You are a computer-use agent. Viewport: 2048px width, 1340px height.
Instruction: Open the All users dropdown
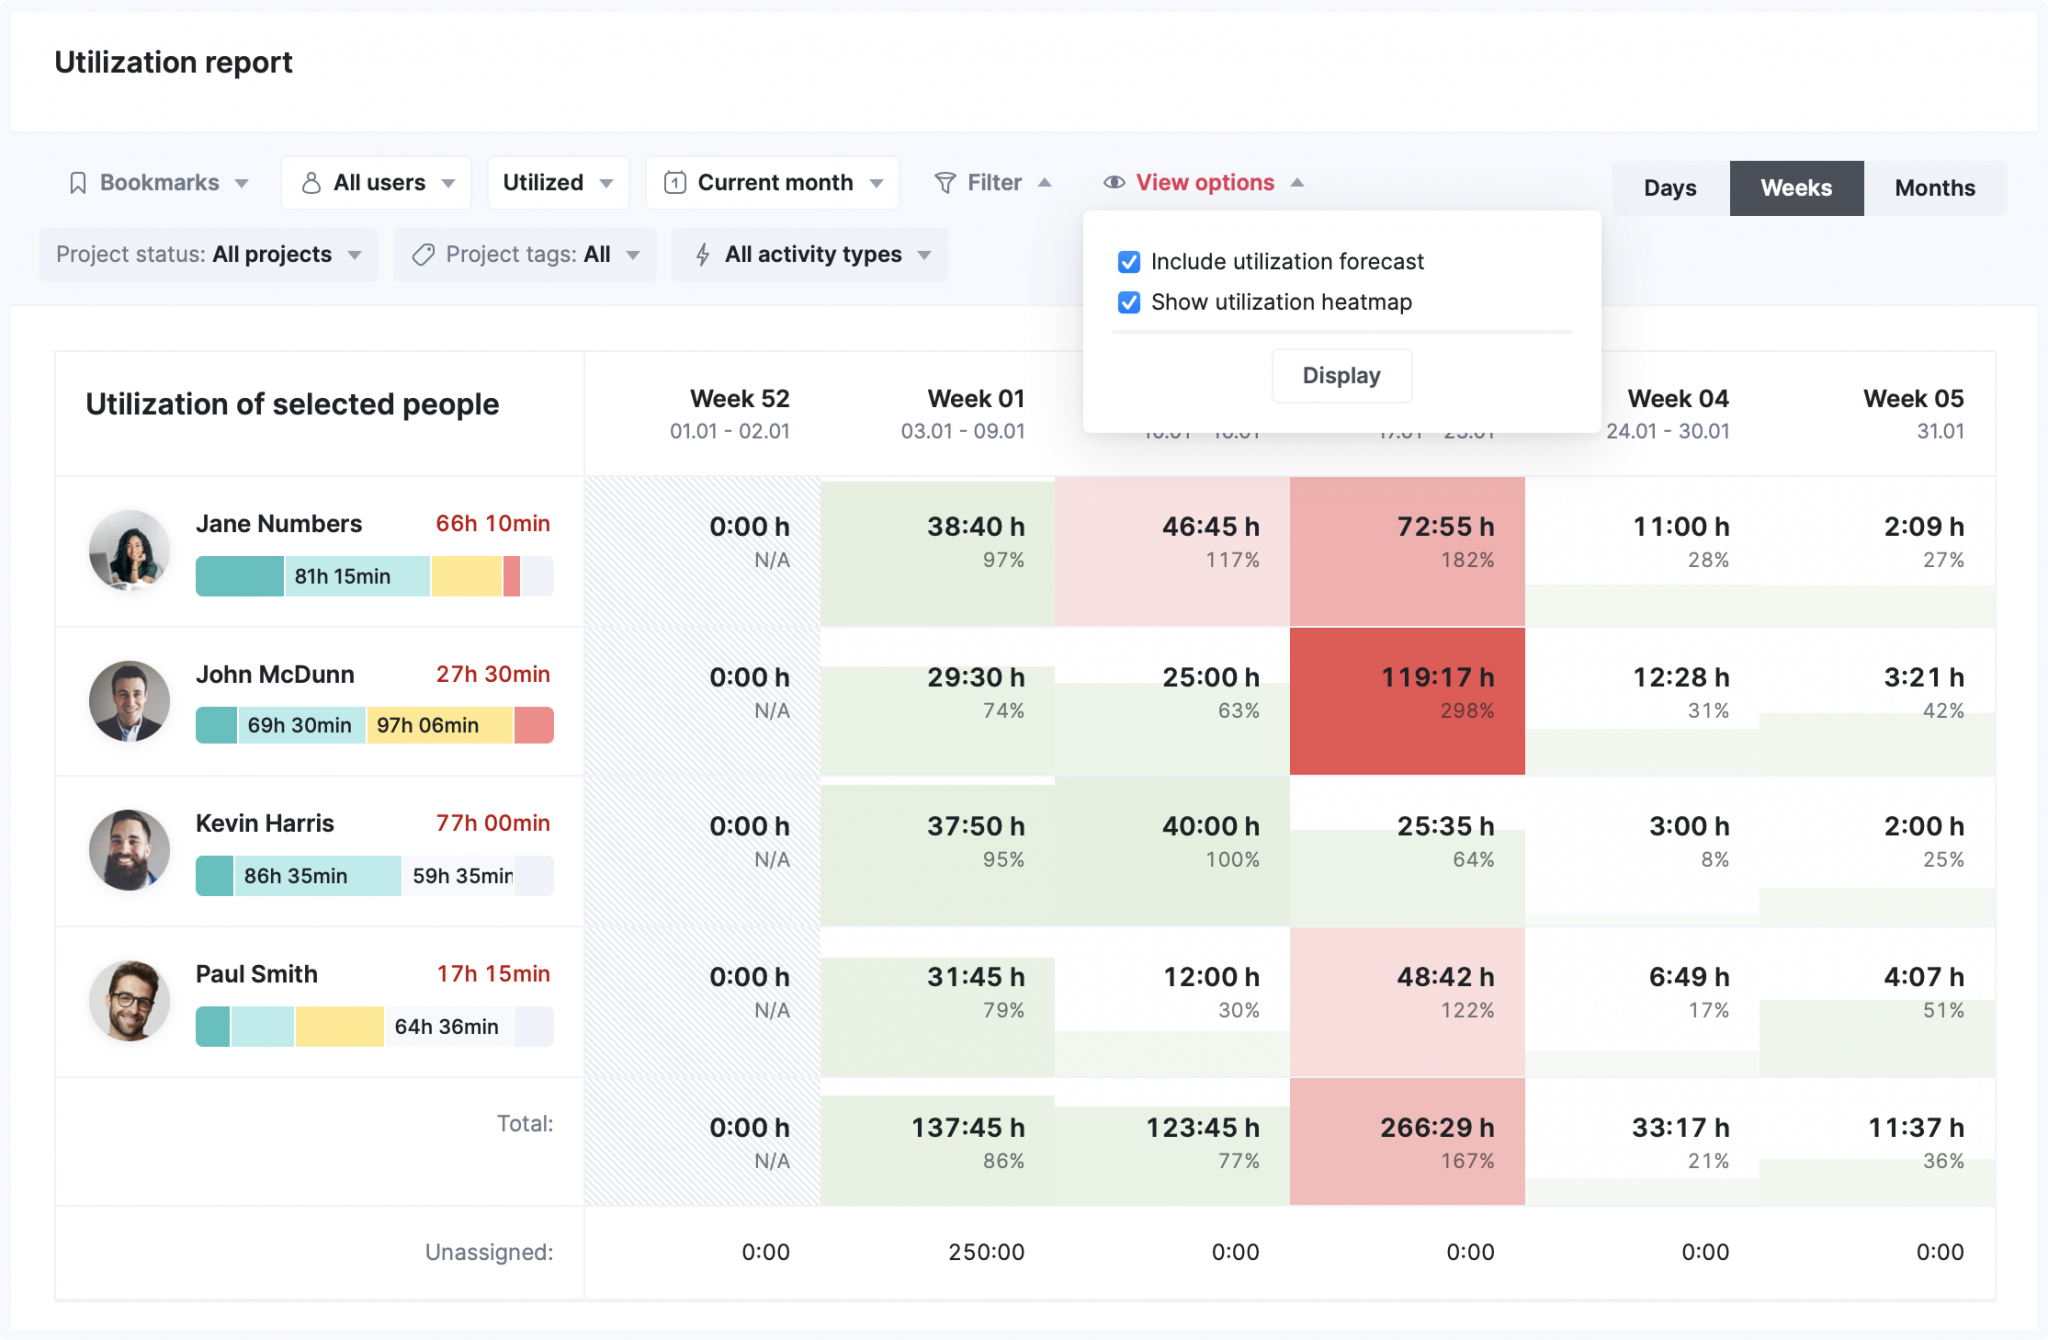tap(450, 182)
